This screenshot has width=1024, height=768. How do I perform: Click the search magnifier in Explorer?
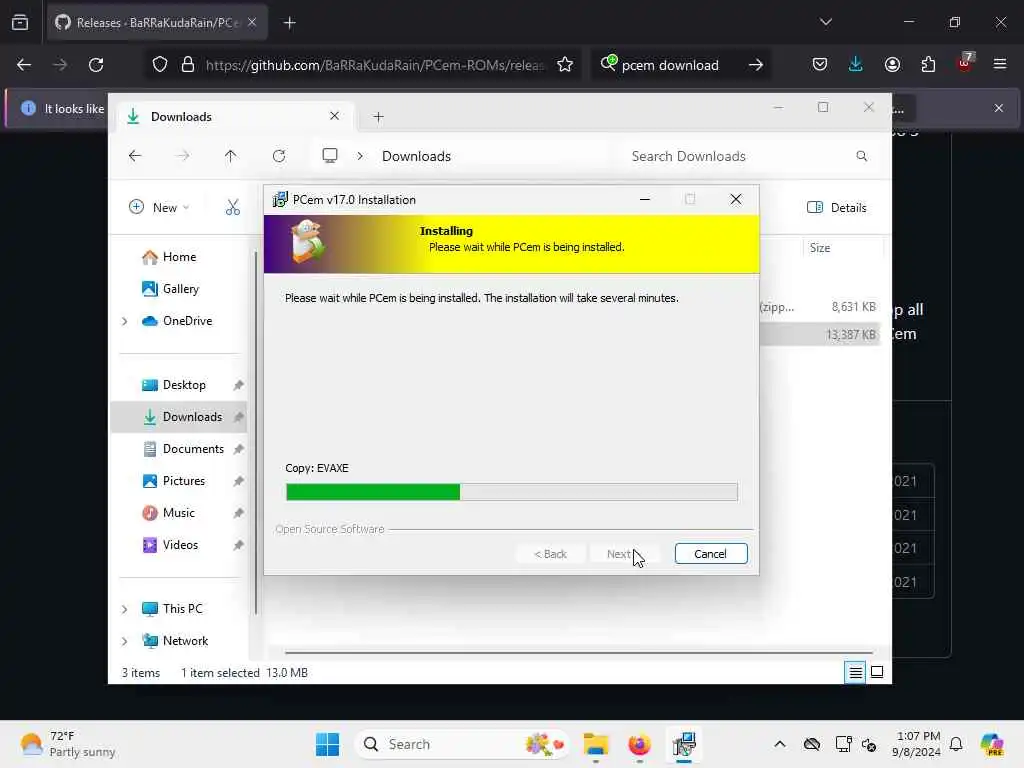pyautogui.click(x=862, y=156)
